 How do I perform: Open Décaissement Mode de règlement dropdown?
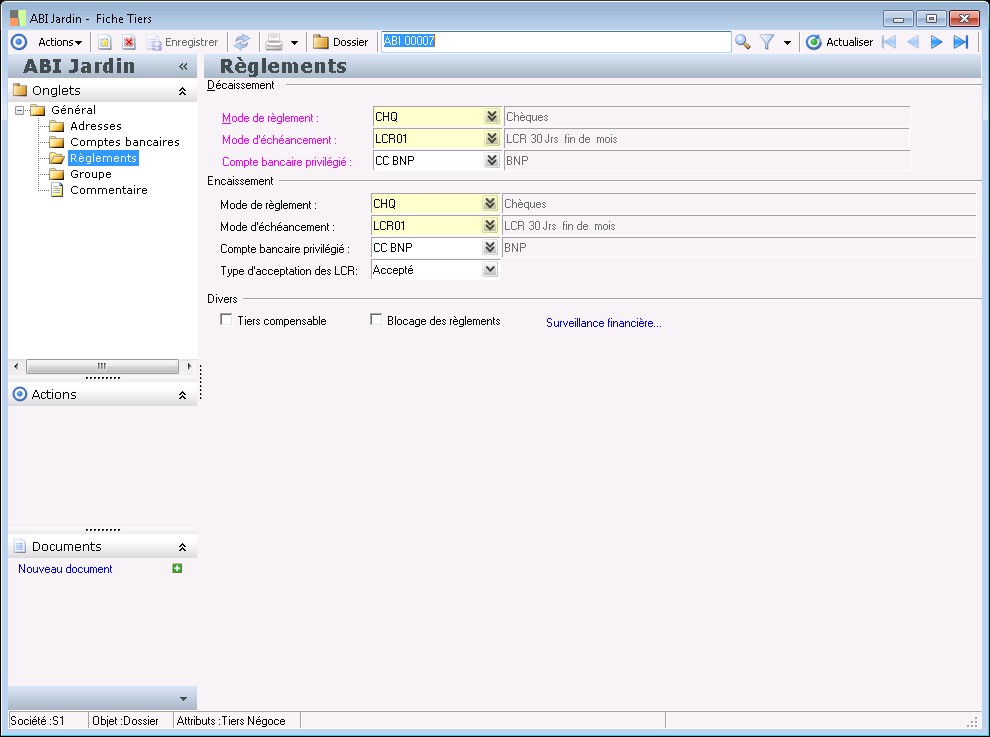(x=491, y=117)
